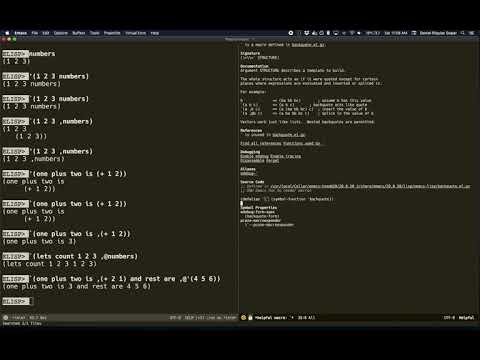This screenshot has height=360, width=480.
Task: Click Forget button
Action: click(272, 161)
